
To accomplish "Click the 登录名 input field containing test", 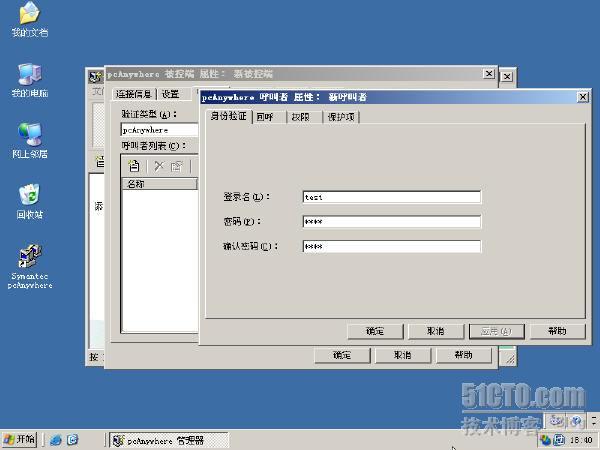I will [x=391, y=197].
